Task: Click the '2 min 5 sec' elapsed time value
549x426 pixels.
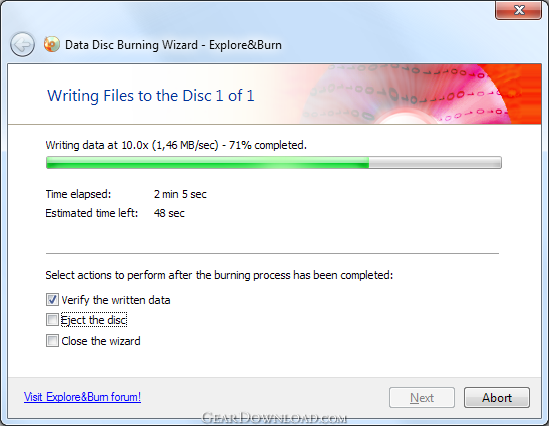Action: tap(180, 194)
